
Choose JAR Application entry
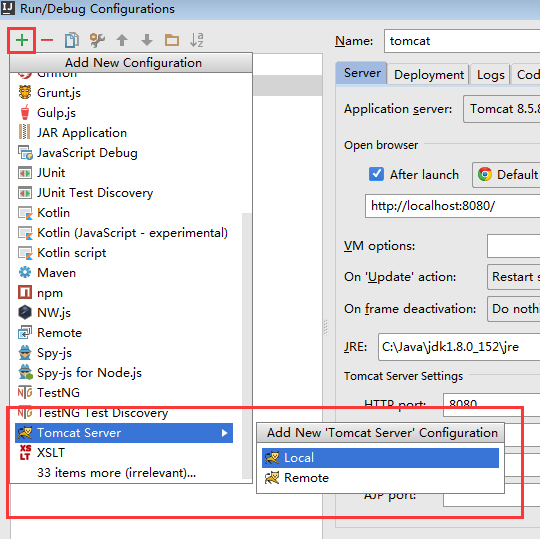[125, 133]
